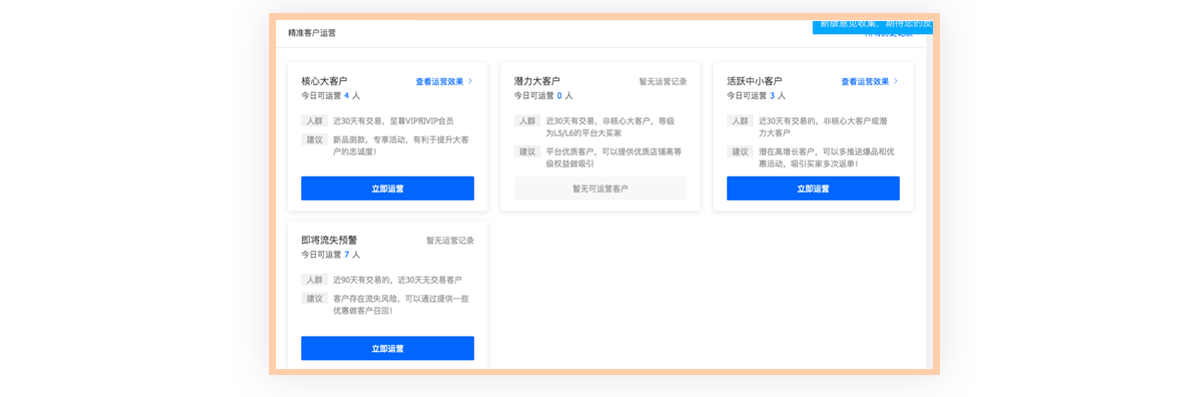This screenshot has width=1200, height=397.
Task: Click 今日可运营 7 人 count
Action: tap(331, 255)
